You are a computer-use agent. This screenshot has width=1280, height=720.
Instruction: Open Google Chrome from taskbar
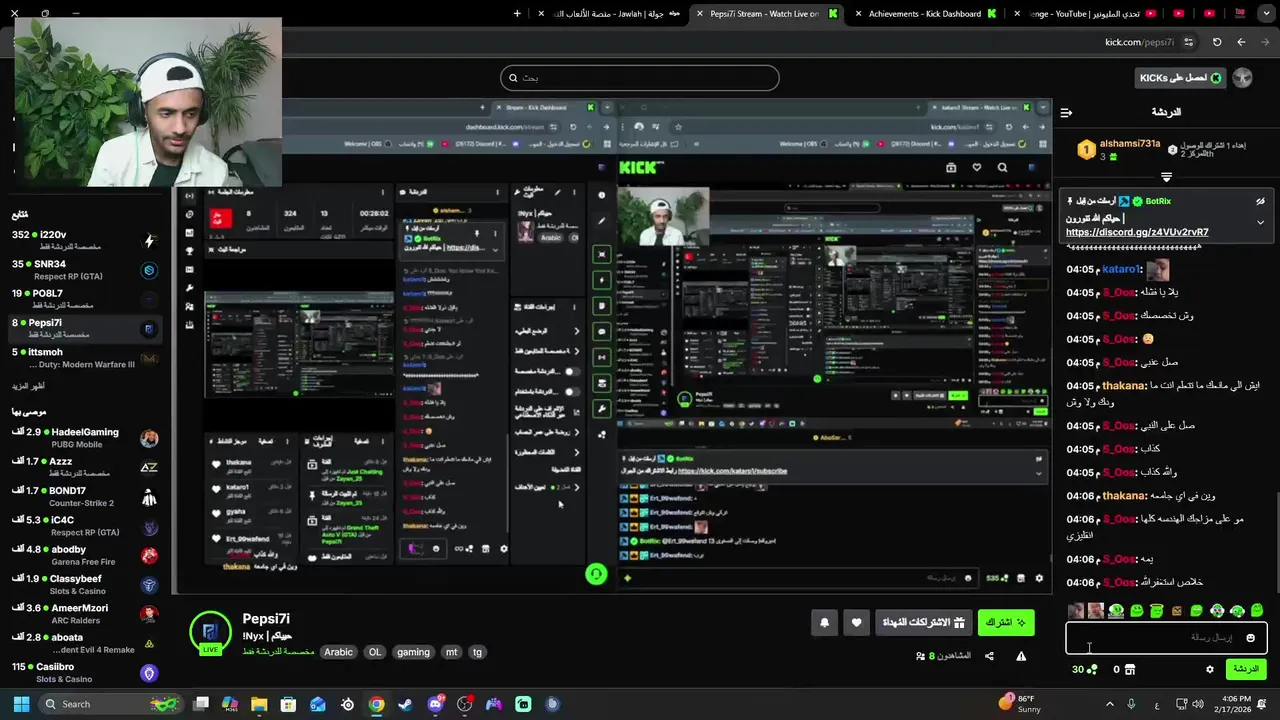376,704
